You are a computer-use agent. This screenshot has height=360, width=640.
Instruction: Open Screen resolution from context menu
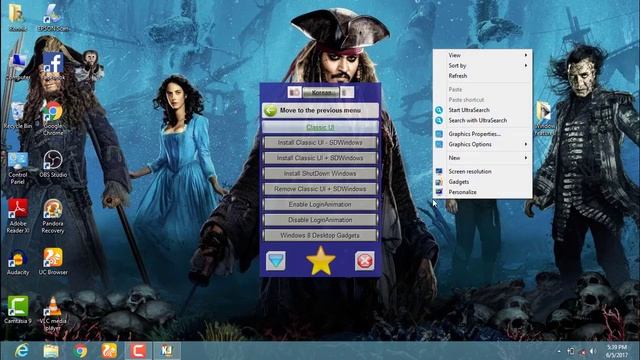tap(482, 171)
